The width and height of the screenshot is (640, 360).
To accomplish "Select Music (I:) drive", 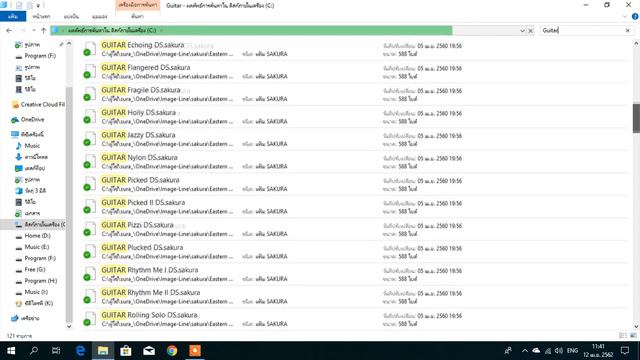I will (x=31, y=292).
